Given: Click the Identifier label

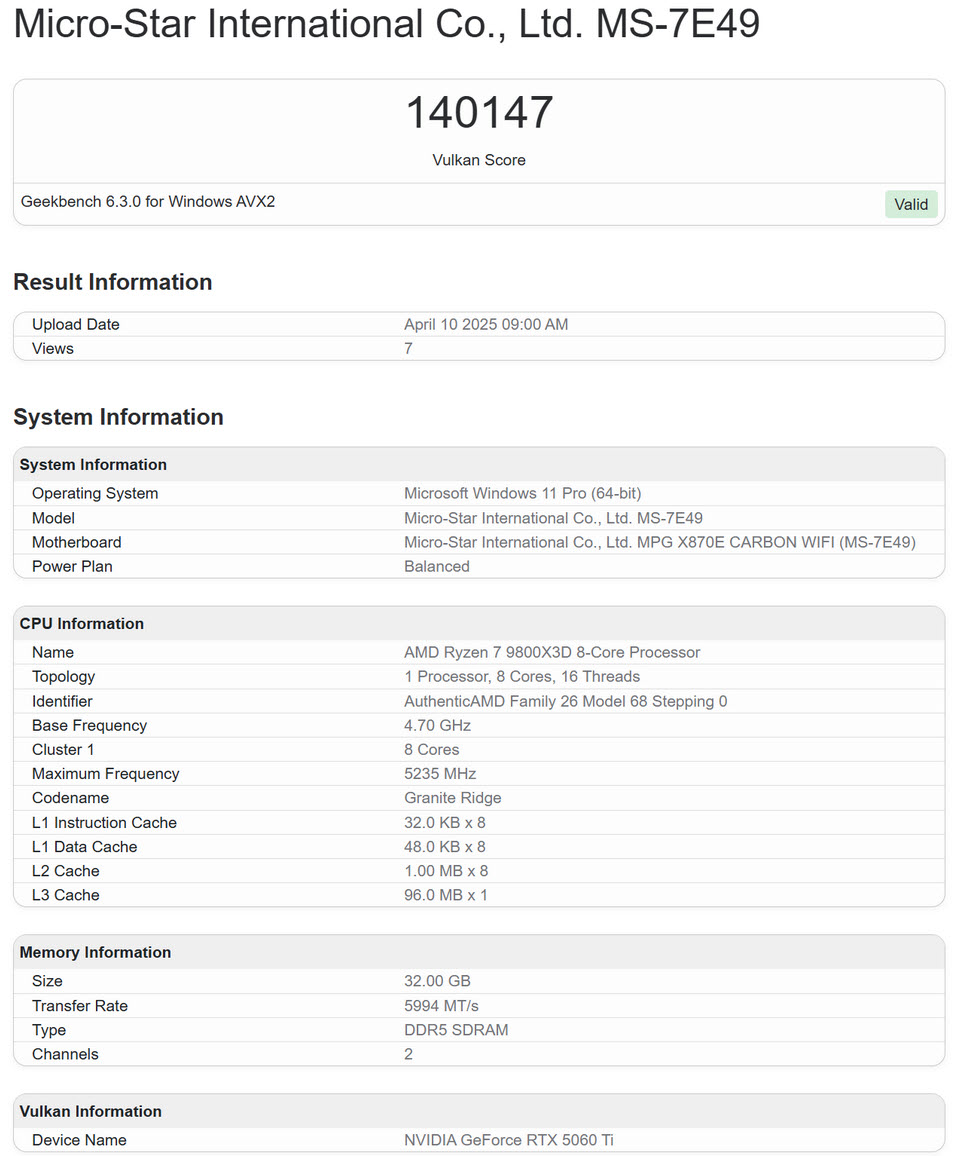Looking at the screenshot, I should click(63, 701).
